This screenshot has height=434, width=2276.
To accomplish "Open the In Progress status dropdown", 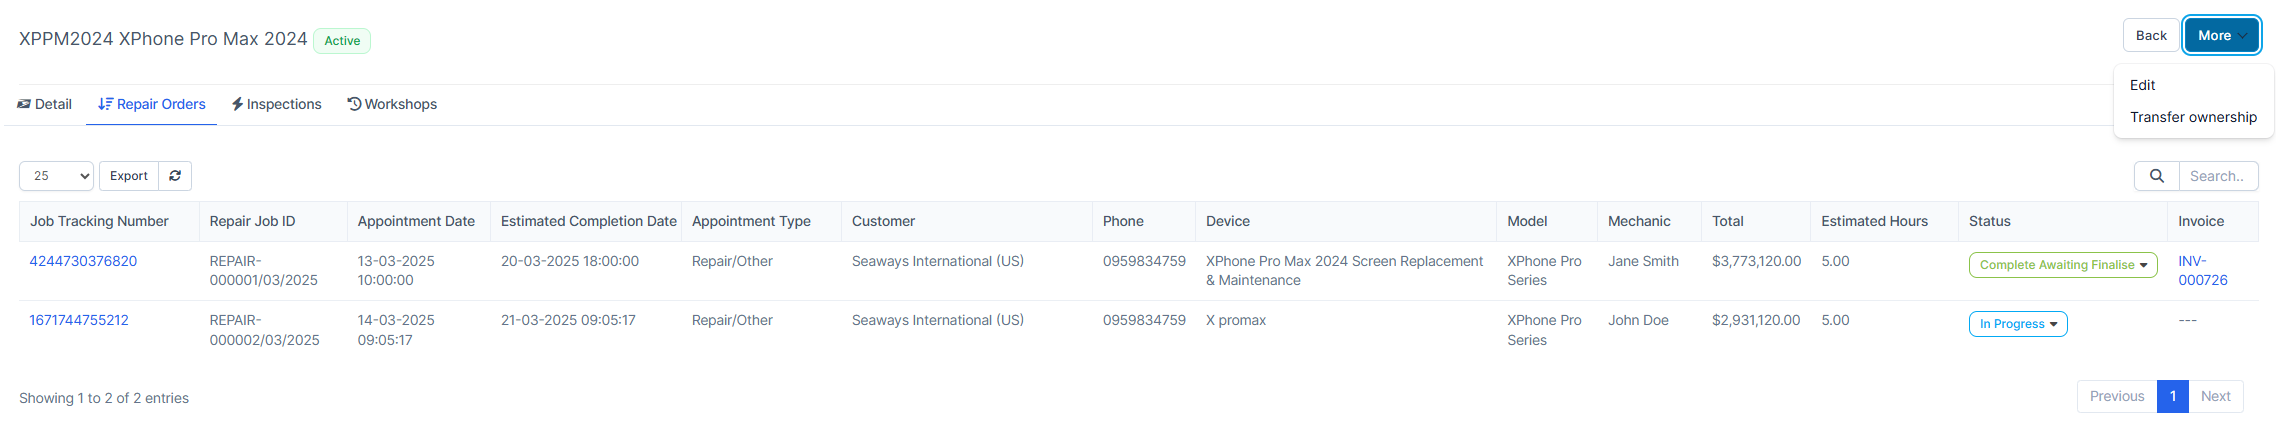I will (2018, 324).
